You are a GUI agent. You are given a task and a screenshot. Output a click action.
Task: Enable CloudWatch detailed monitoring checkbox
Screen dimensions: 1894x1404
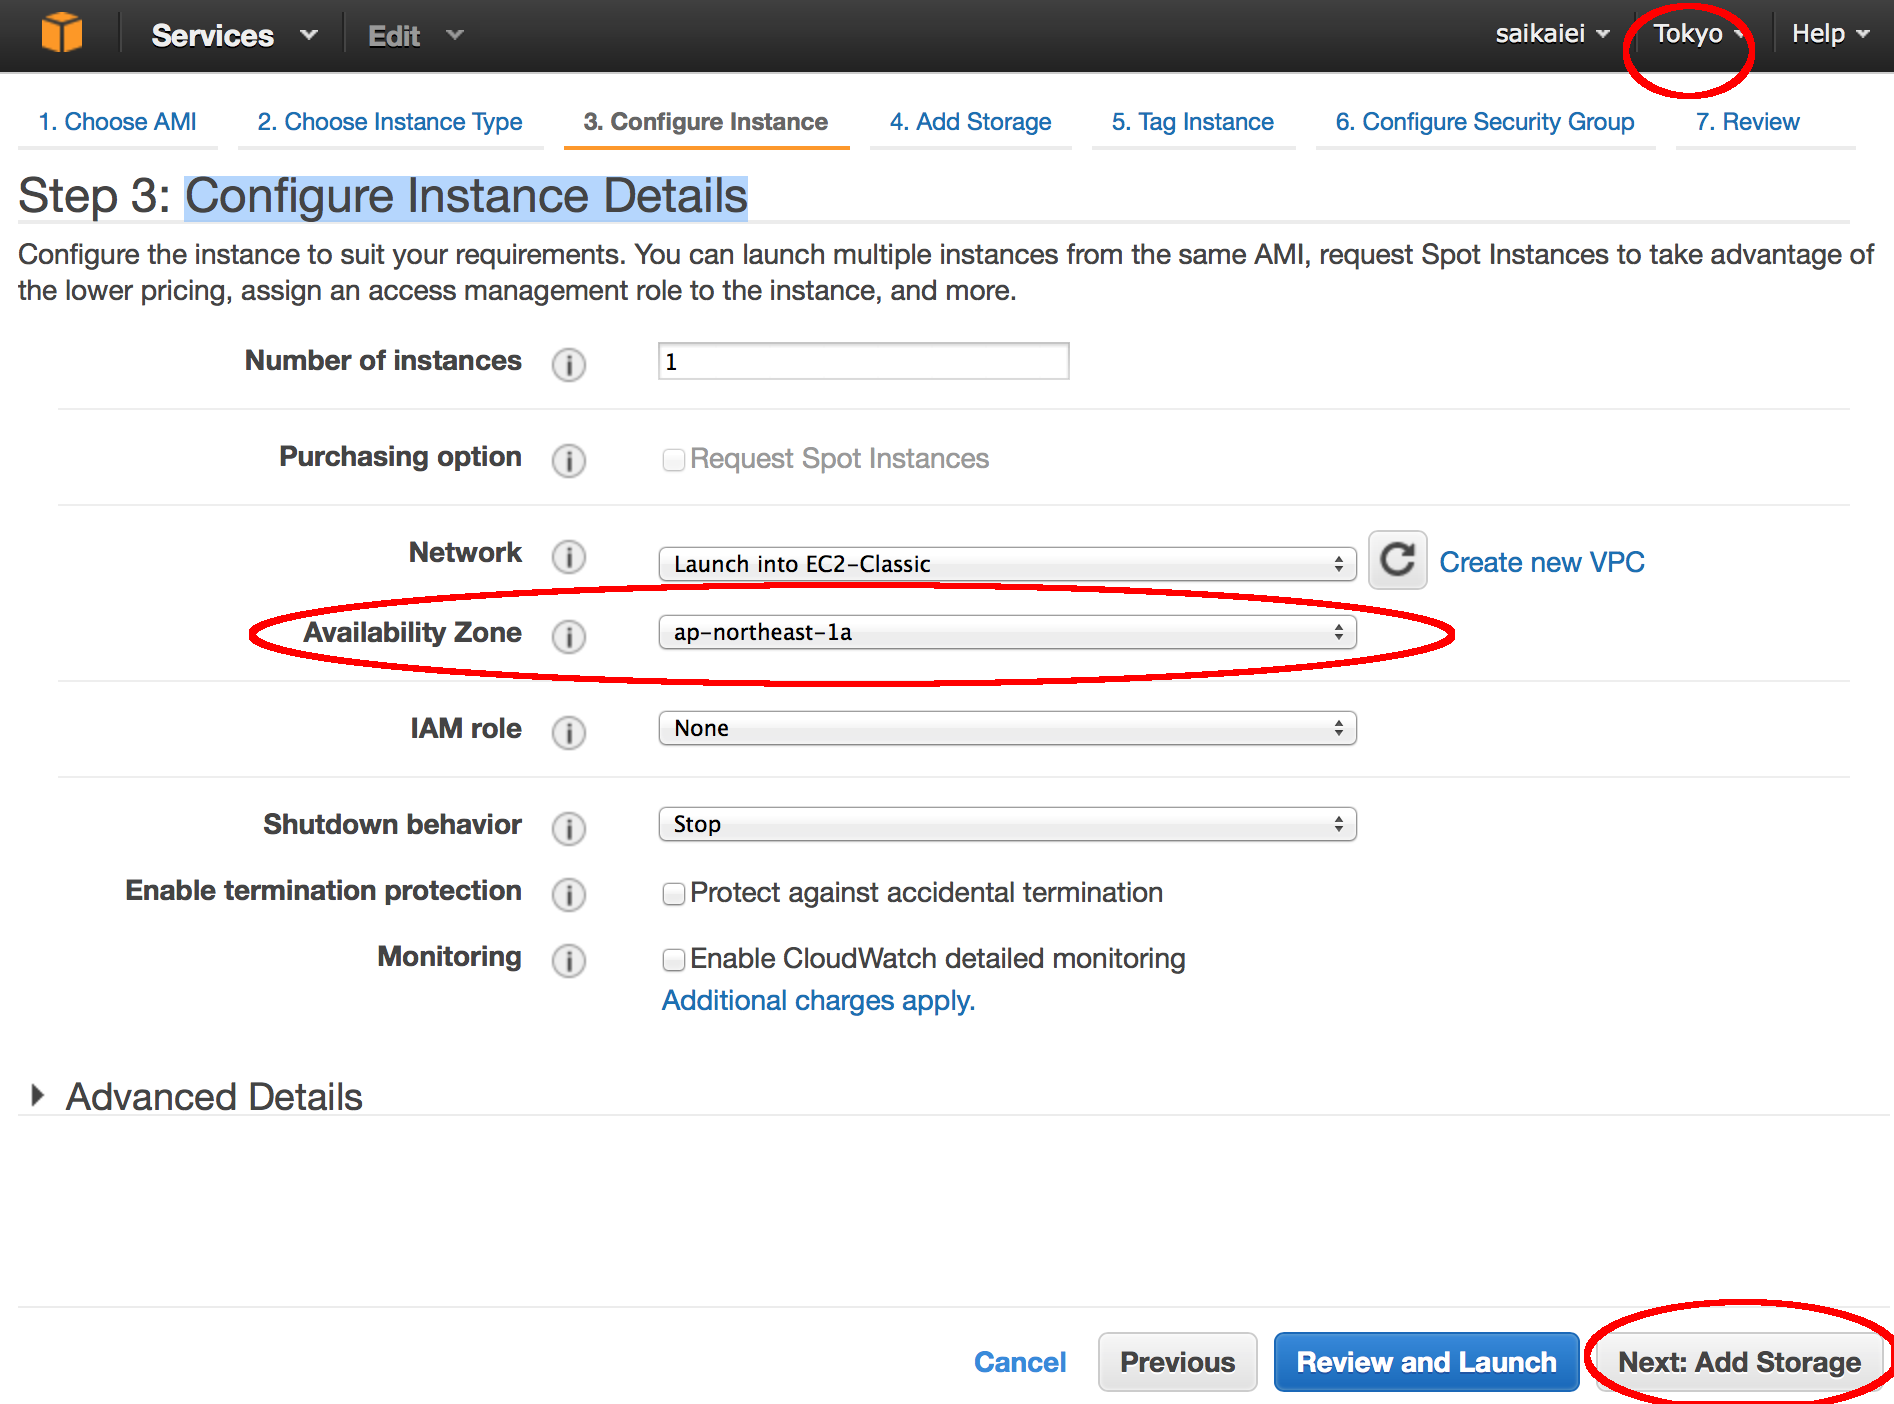click(674, 959)
